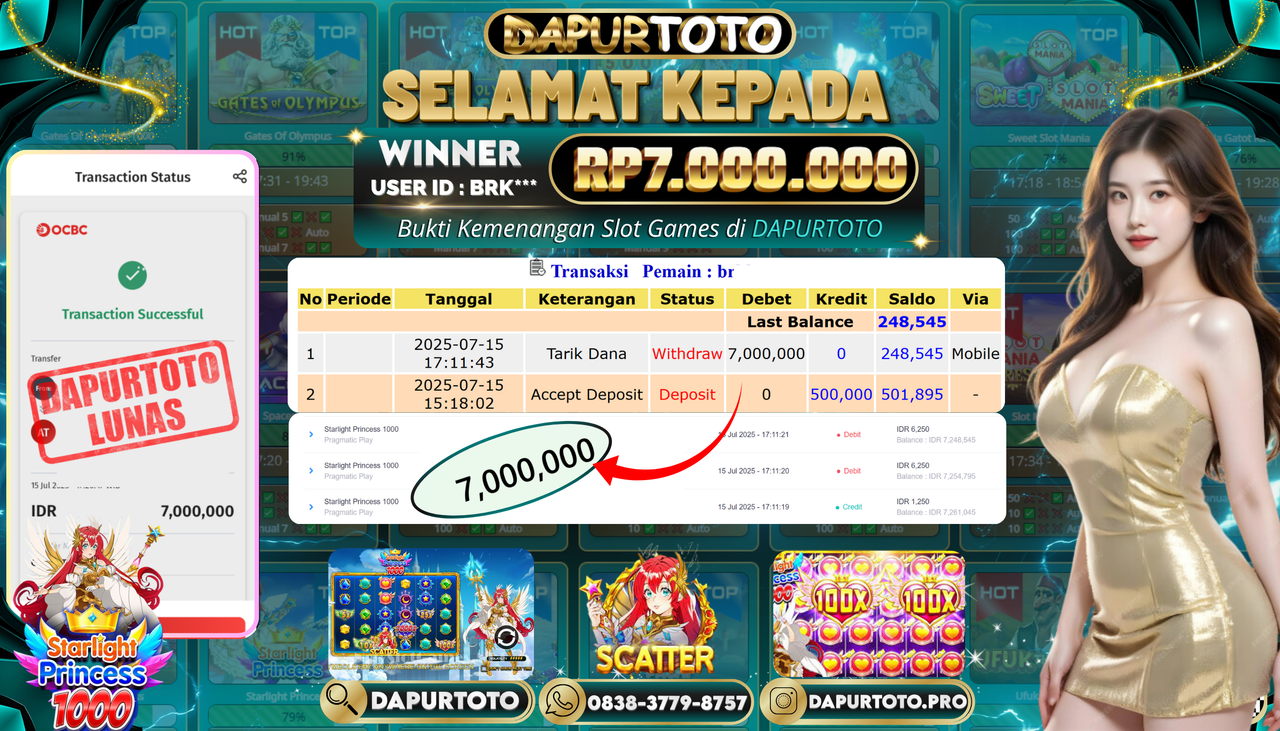Click the DAPURTOTO logo at the top

click(640, 35)
